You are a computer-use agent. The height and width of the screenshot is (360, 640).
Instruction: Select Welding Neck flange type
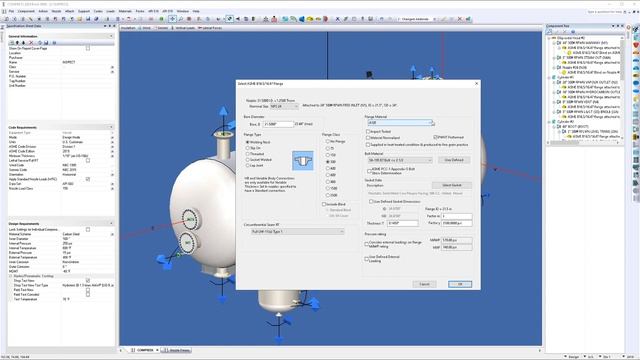tap(247, 142)
